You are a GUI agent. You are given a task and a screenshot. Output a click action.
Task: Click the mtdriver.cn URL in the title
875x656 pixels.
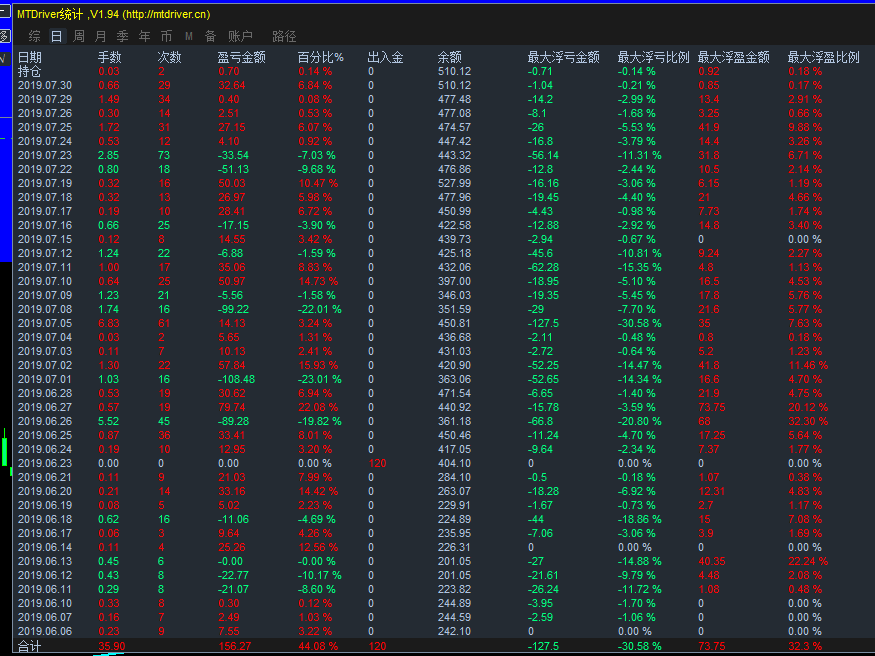166,15
